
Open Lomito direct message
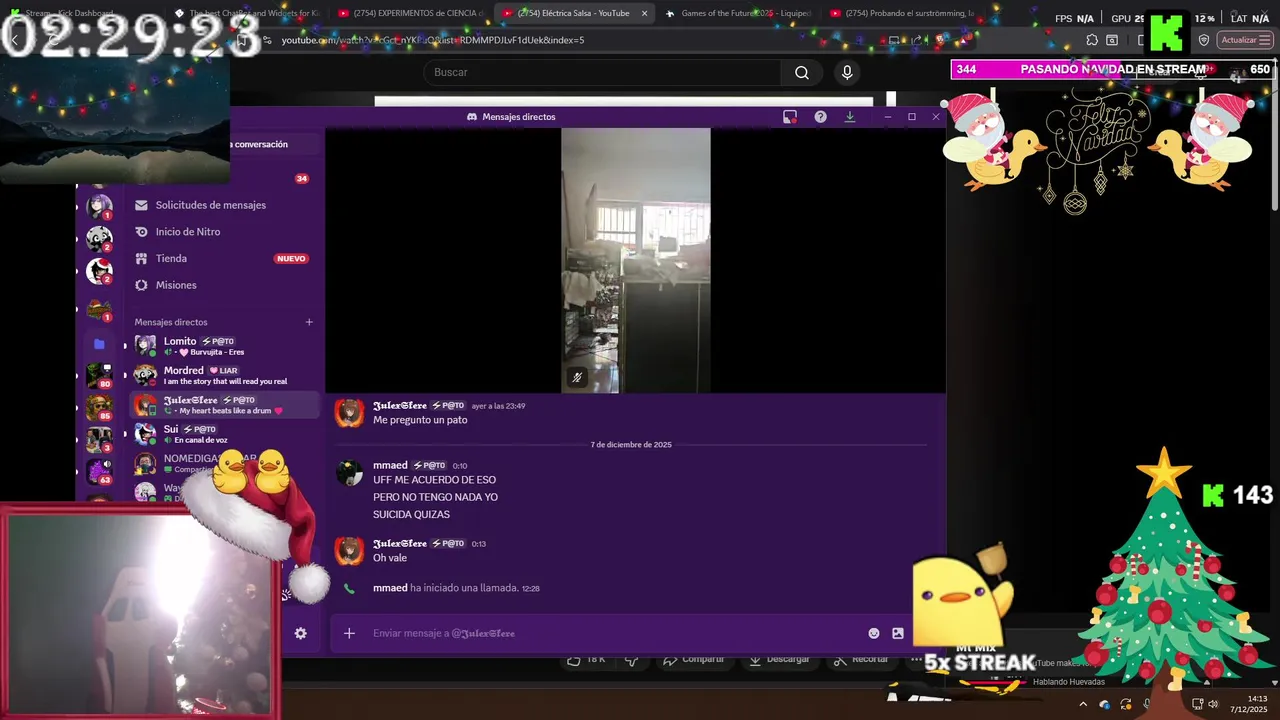point(224,346)
